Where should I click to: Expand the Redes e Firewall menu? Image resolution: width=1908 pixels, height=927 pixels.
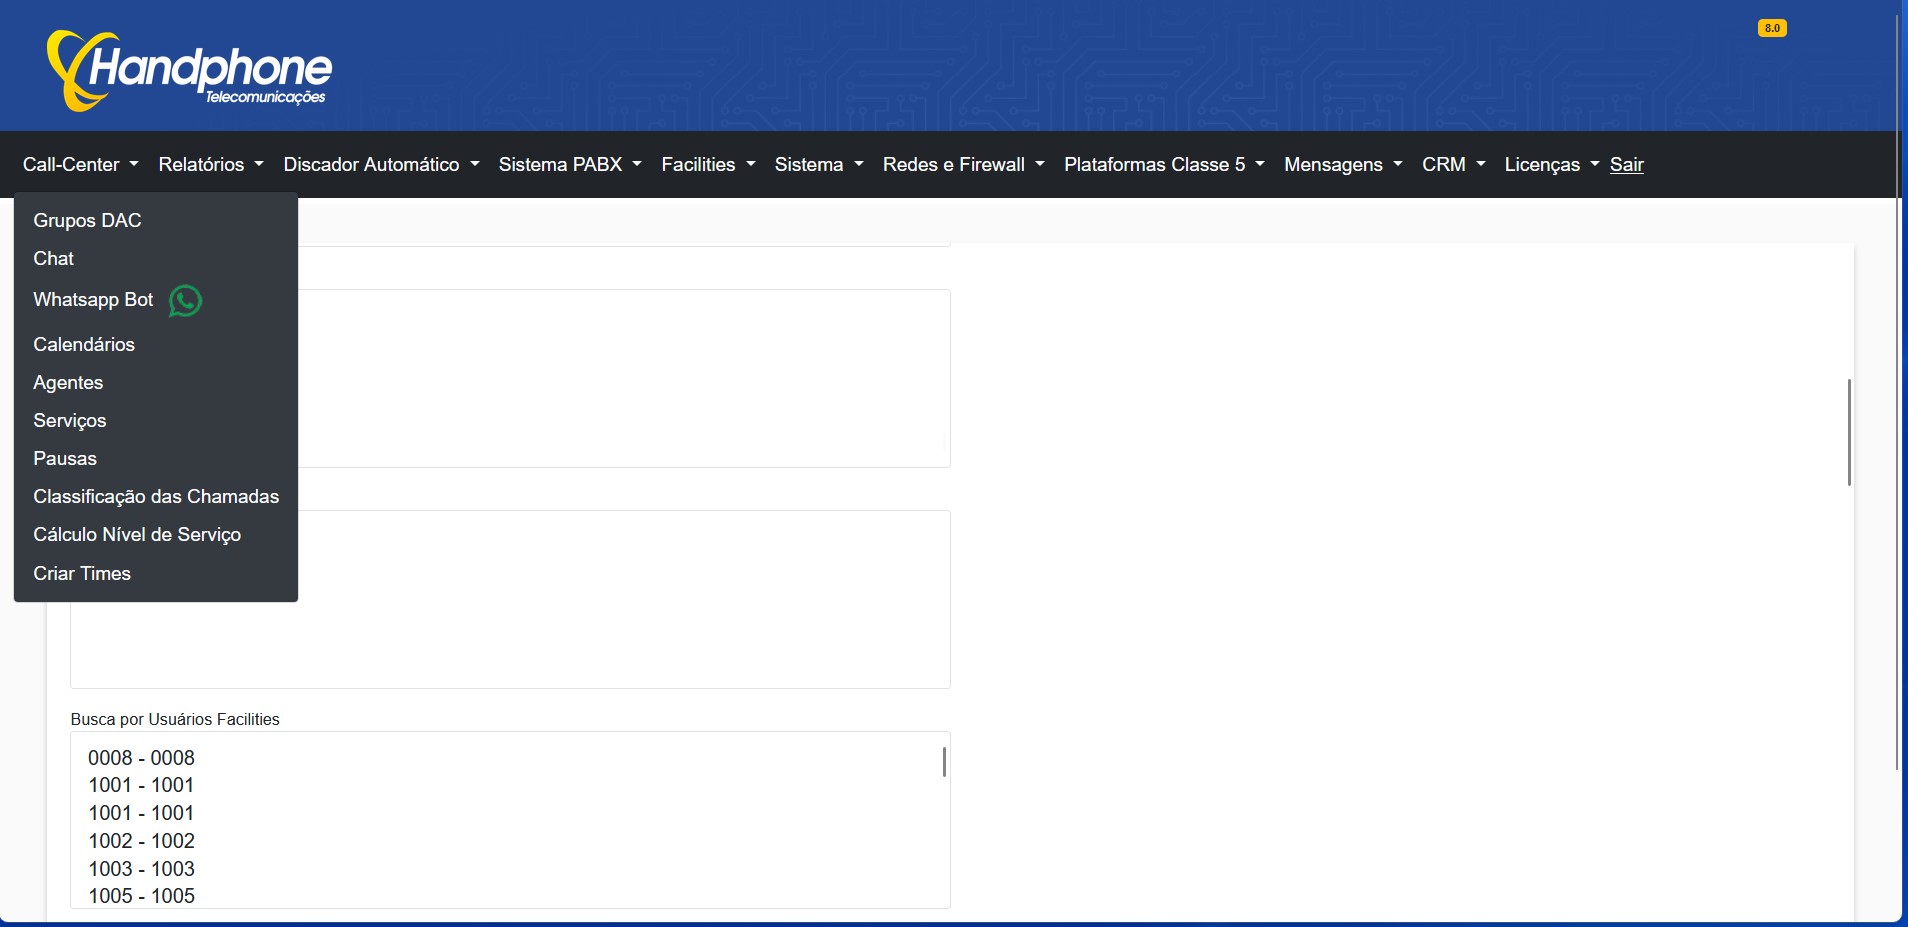[x=962, y=165]
